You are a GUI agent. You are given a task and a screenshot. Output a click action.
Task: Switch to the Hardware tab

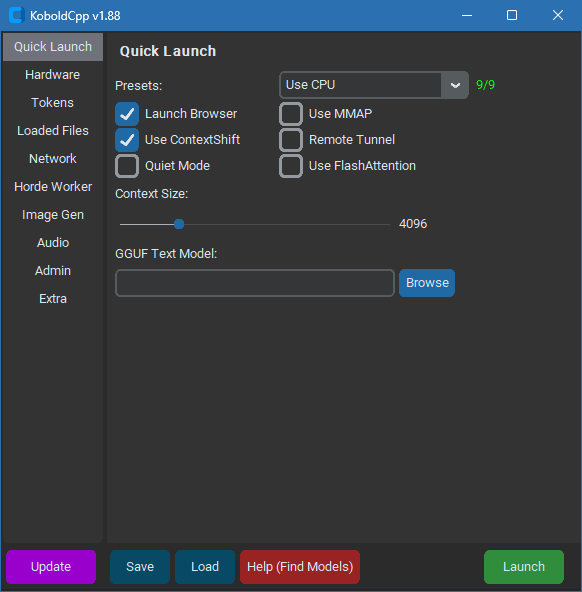pos(53,75)
